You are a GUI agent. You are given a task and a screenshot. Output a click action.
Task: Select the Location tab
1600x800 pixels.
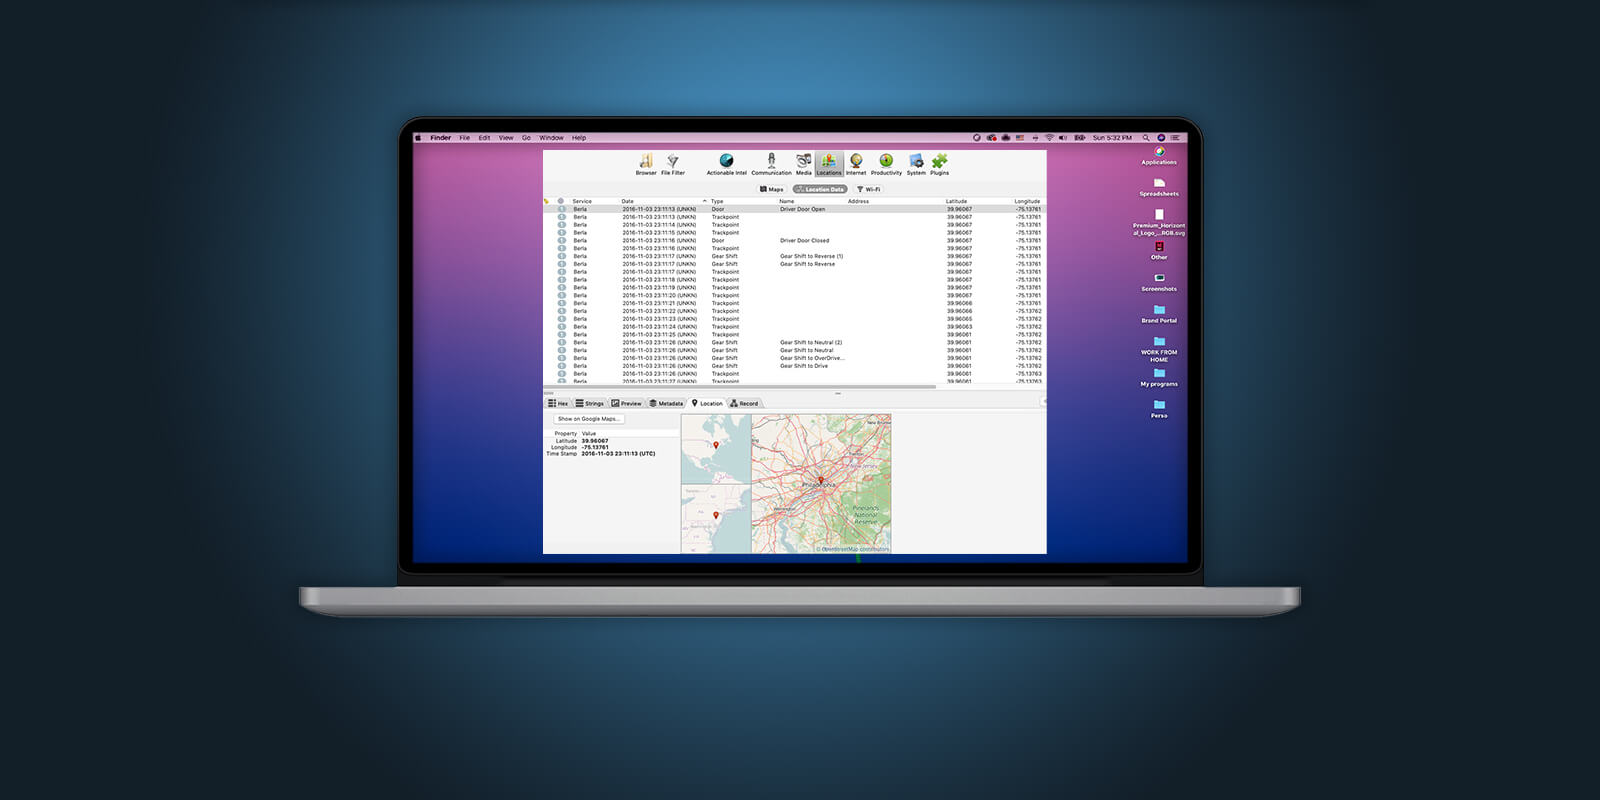click(707, 403)
